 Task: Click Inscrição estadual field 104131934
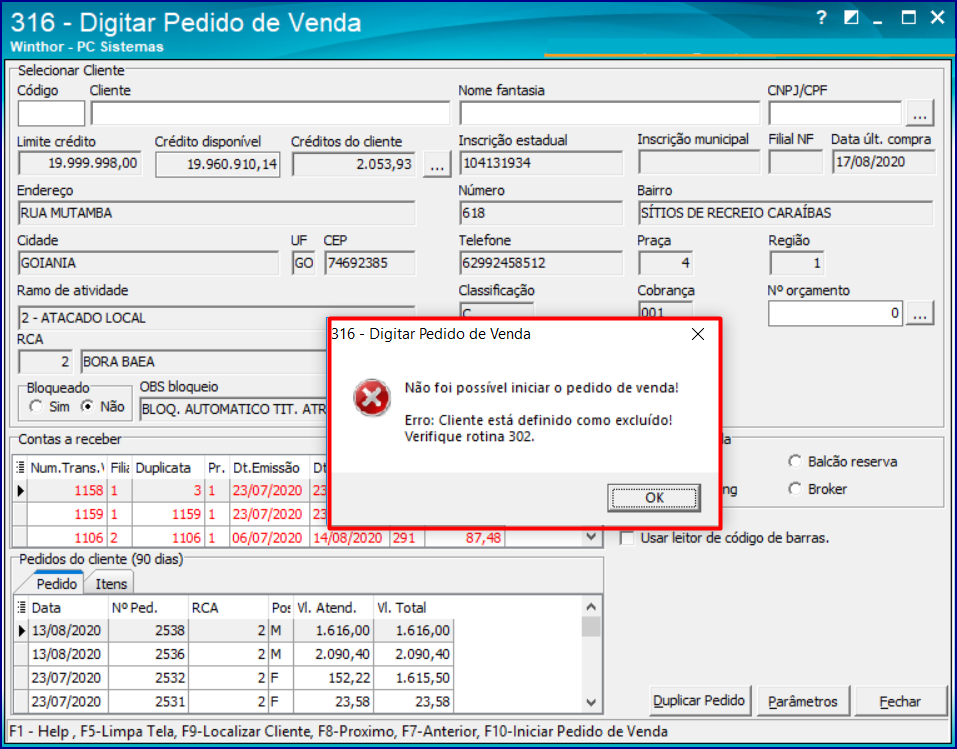(x=541, y=163)
